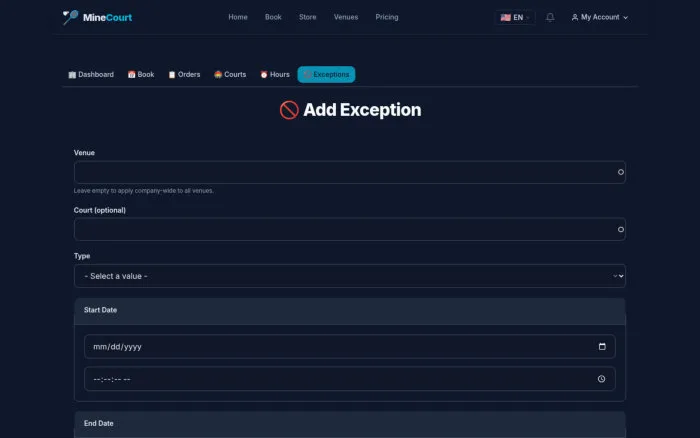This screenshot has width=700, height=438.
Task: Go to the Courts tab
Action: [x=230, y=75]
